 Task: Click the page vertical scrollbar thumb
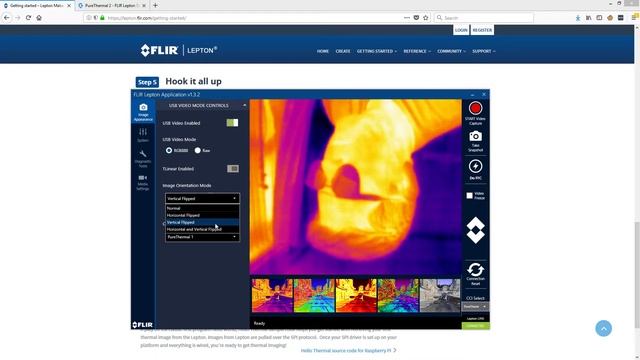[637, 275]
